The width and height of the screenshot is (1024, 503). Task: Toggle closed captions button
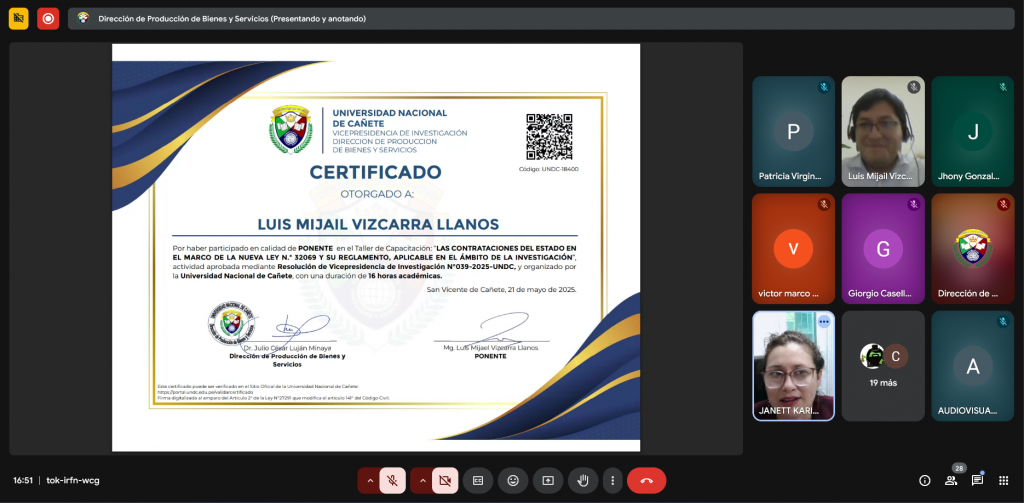[478, 481]
